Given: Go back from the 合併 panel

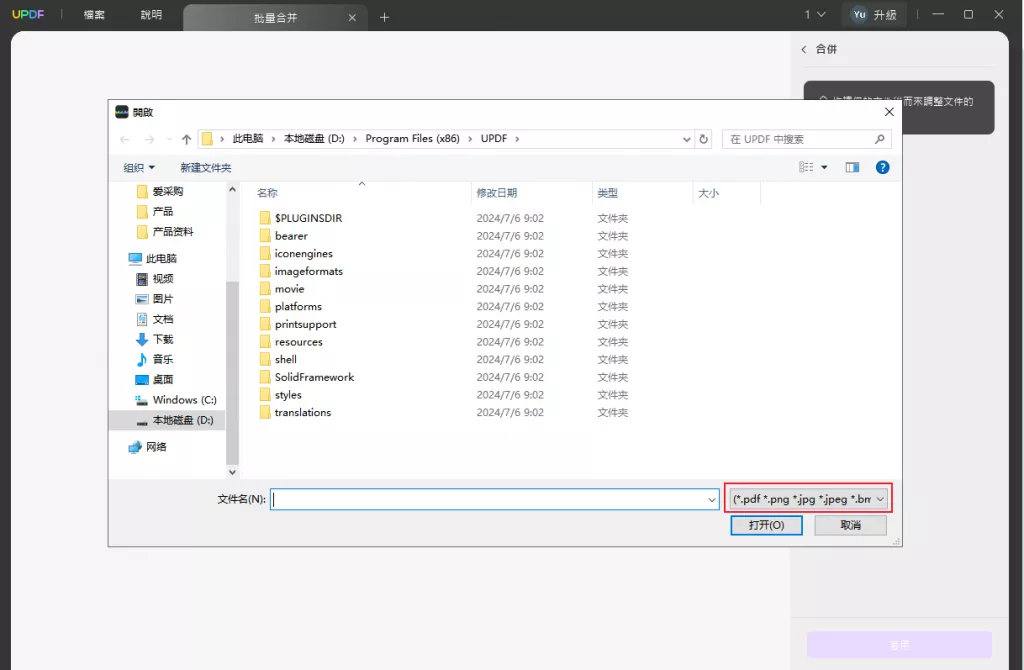Looking at the screenshot, I should (x=804, y=49).
